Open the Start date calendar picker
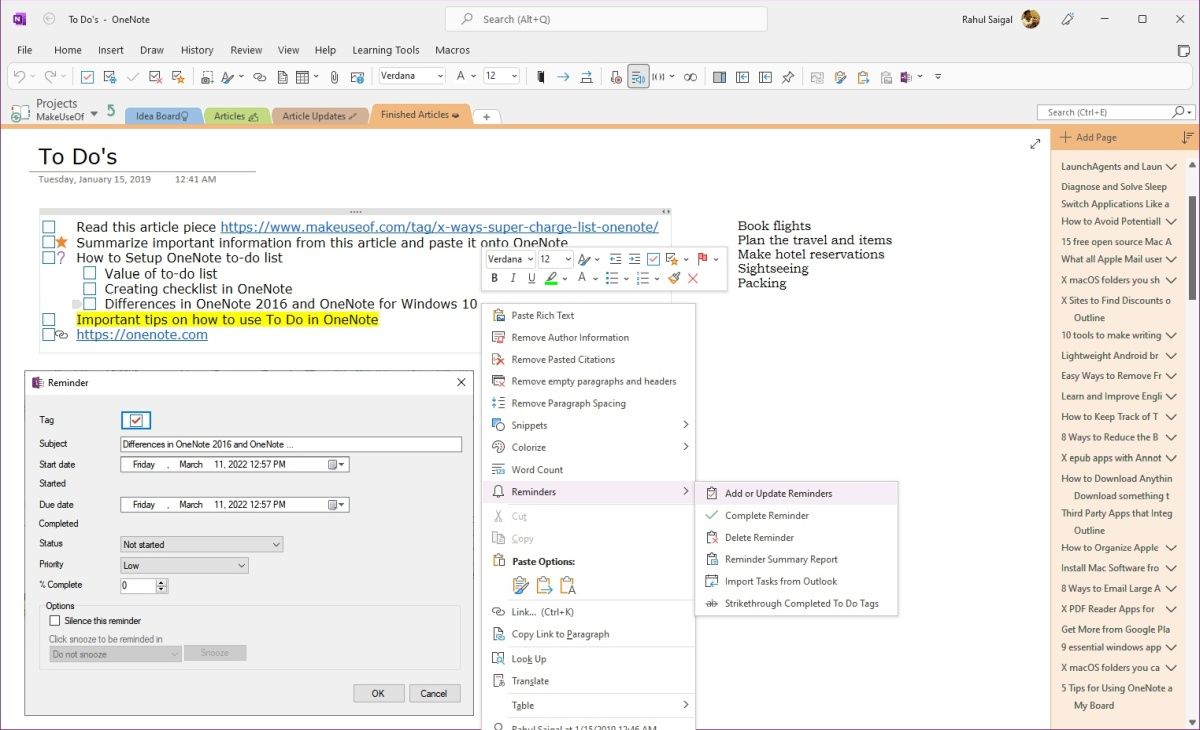The width and height of the screenshot is (1200, 730). tap(337, 464)
